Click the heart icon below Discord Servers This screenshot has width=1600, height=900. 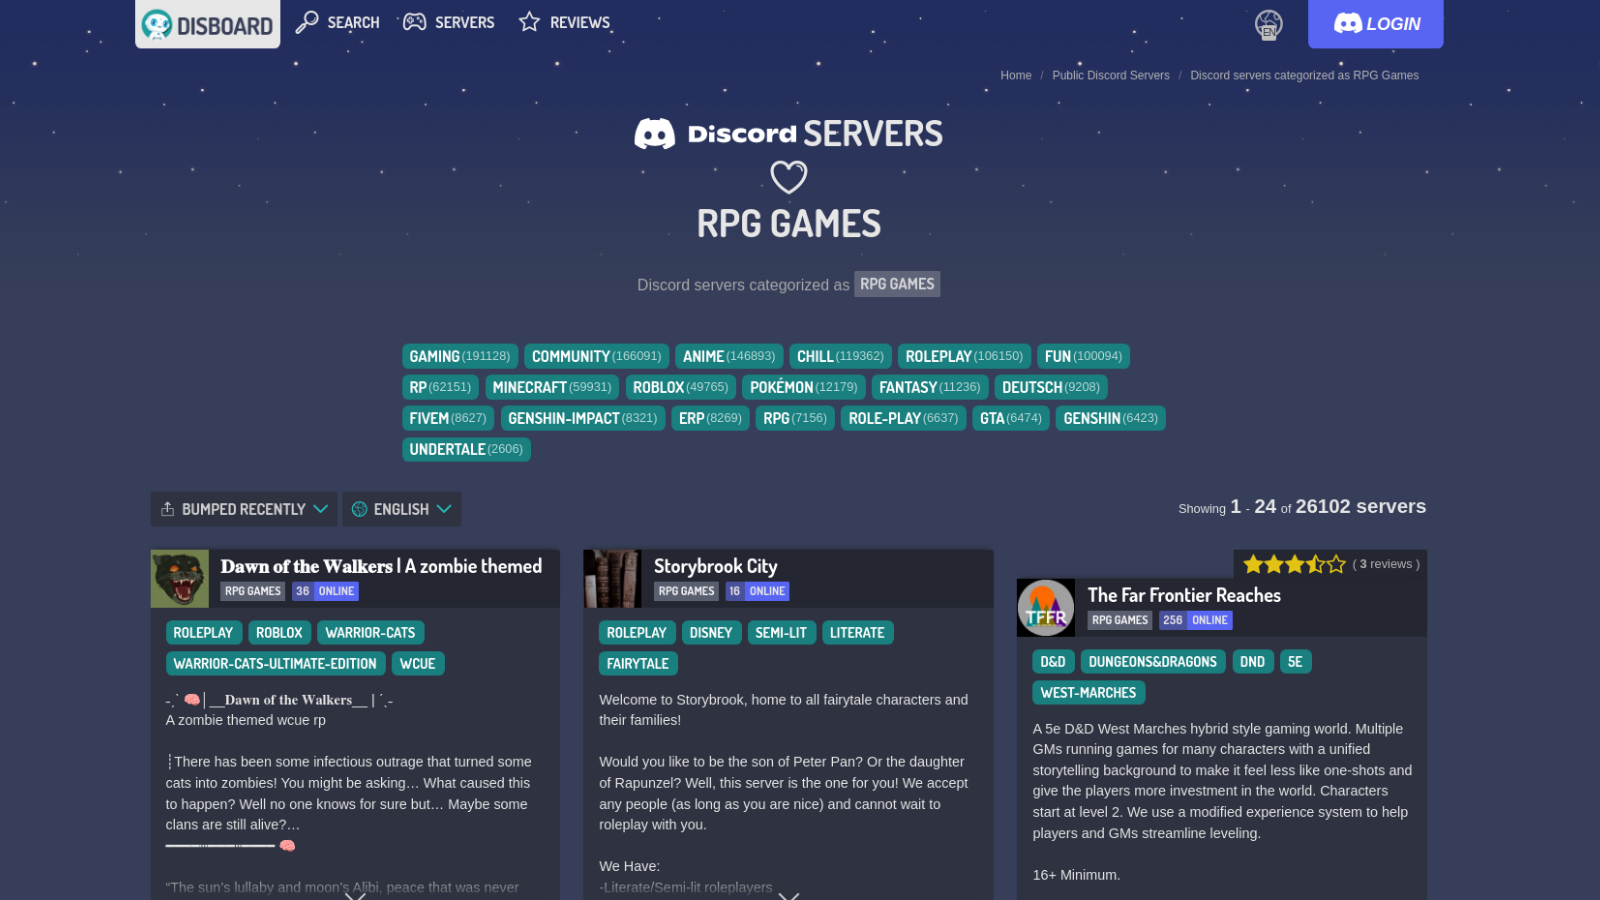tap(789, 177)
